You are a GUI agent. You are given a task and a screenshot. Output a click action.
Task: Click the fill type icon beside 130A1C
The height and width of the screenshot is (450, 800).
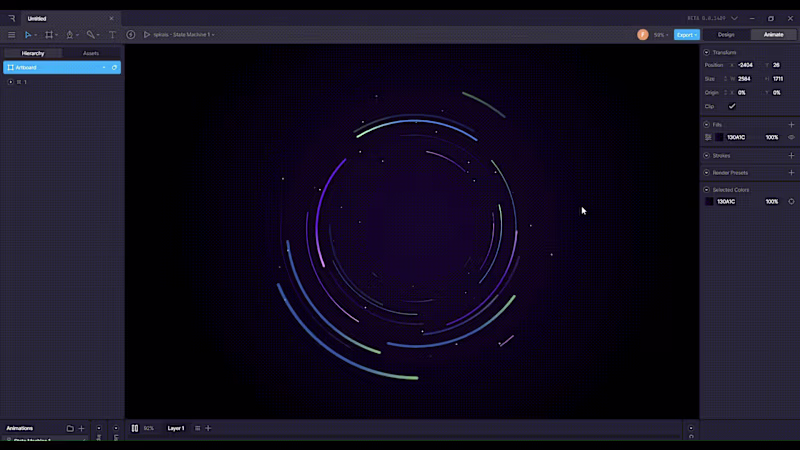coord(708,137)
